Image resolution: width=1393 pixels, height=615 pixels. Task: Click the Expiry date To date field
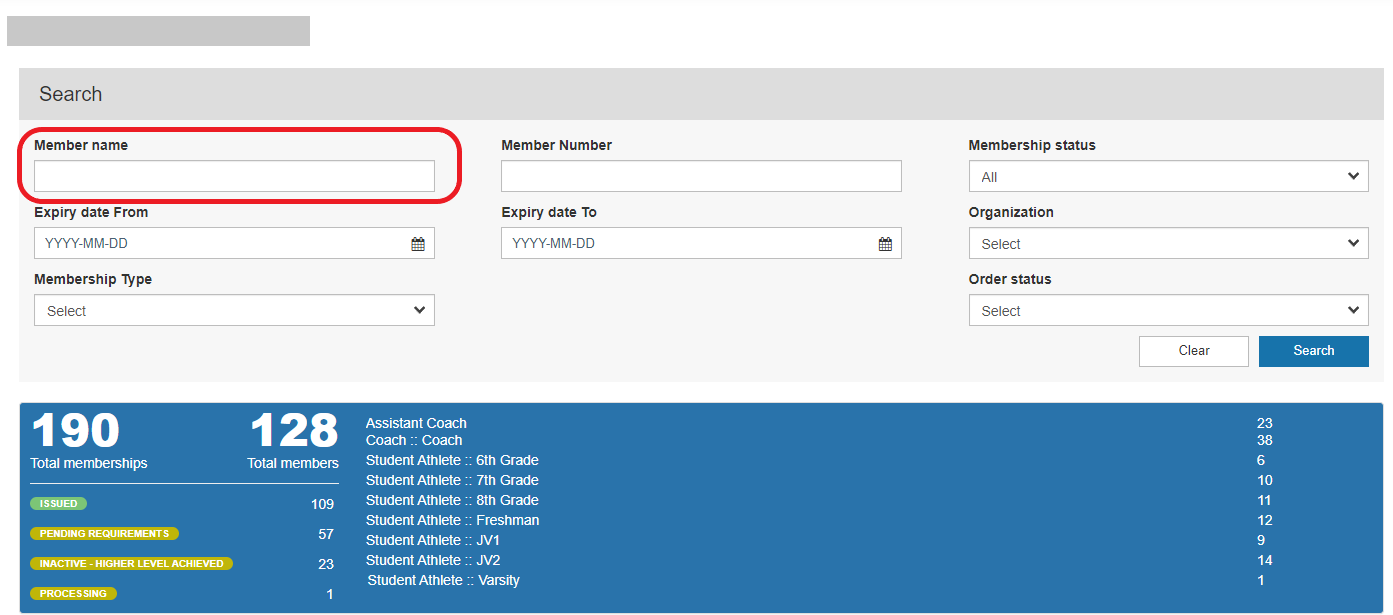coord(701,243)
